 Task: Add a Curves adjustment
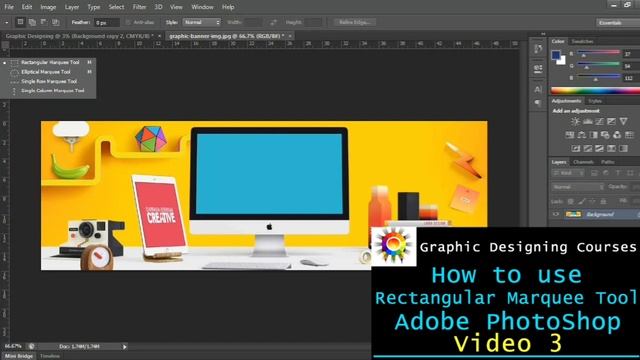[599, 121]
